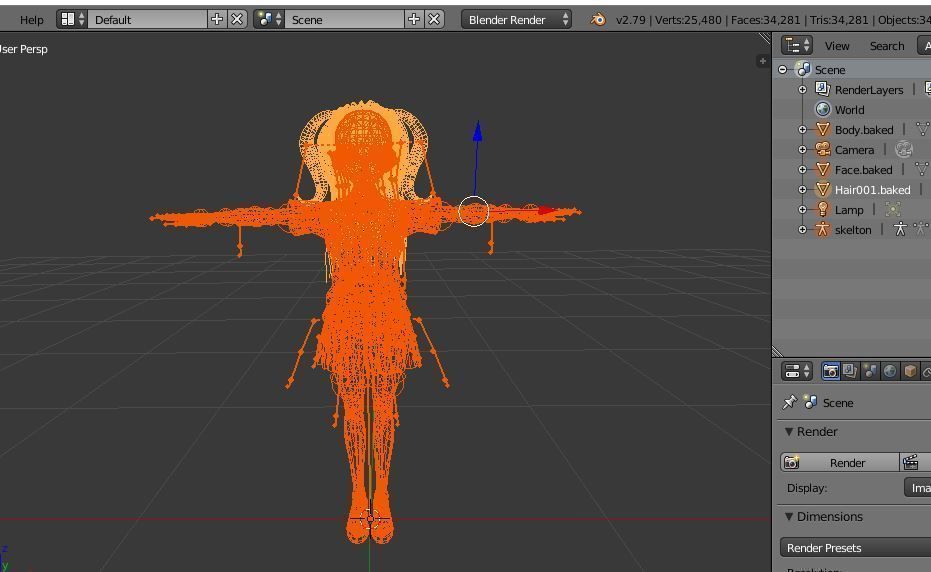
Task: Expand the Body.baked object
Action: pyautogui.click(x=802, y=129)
